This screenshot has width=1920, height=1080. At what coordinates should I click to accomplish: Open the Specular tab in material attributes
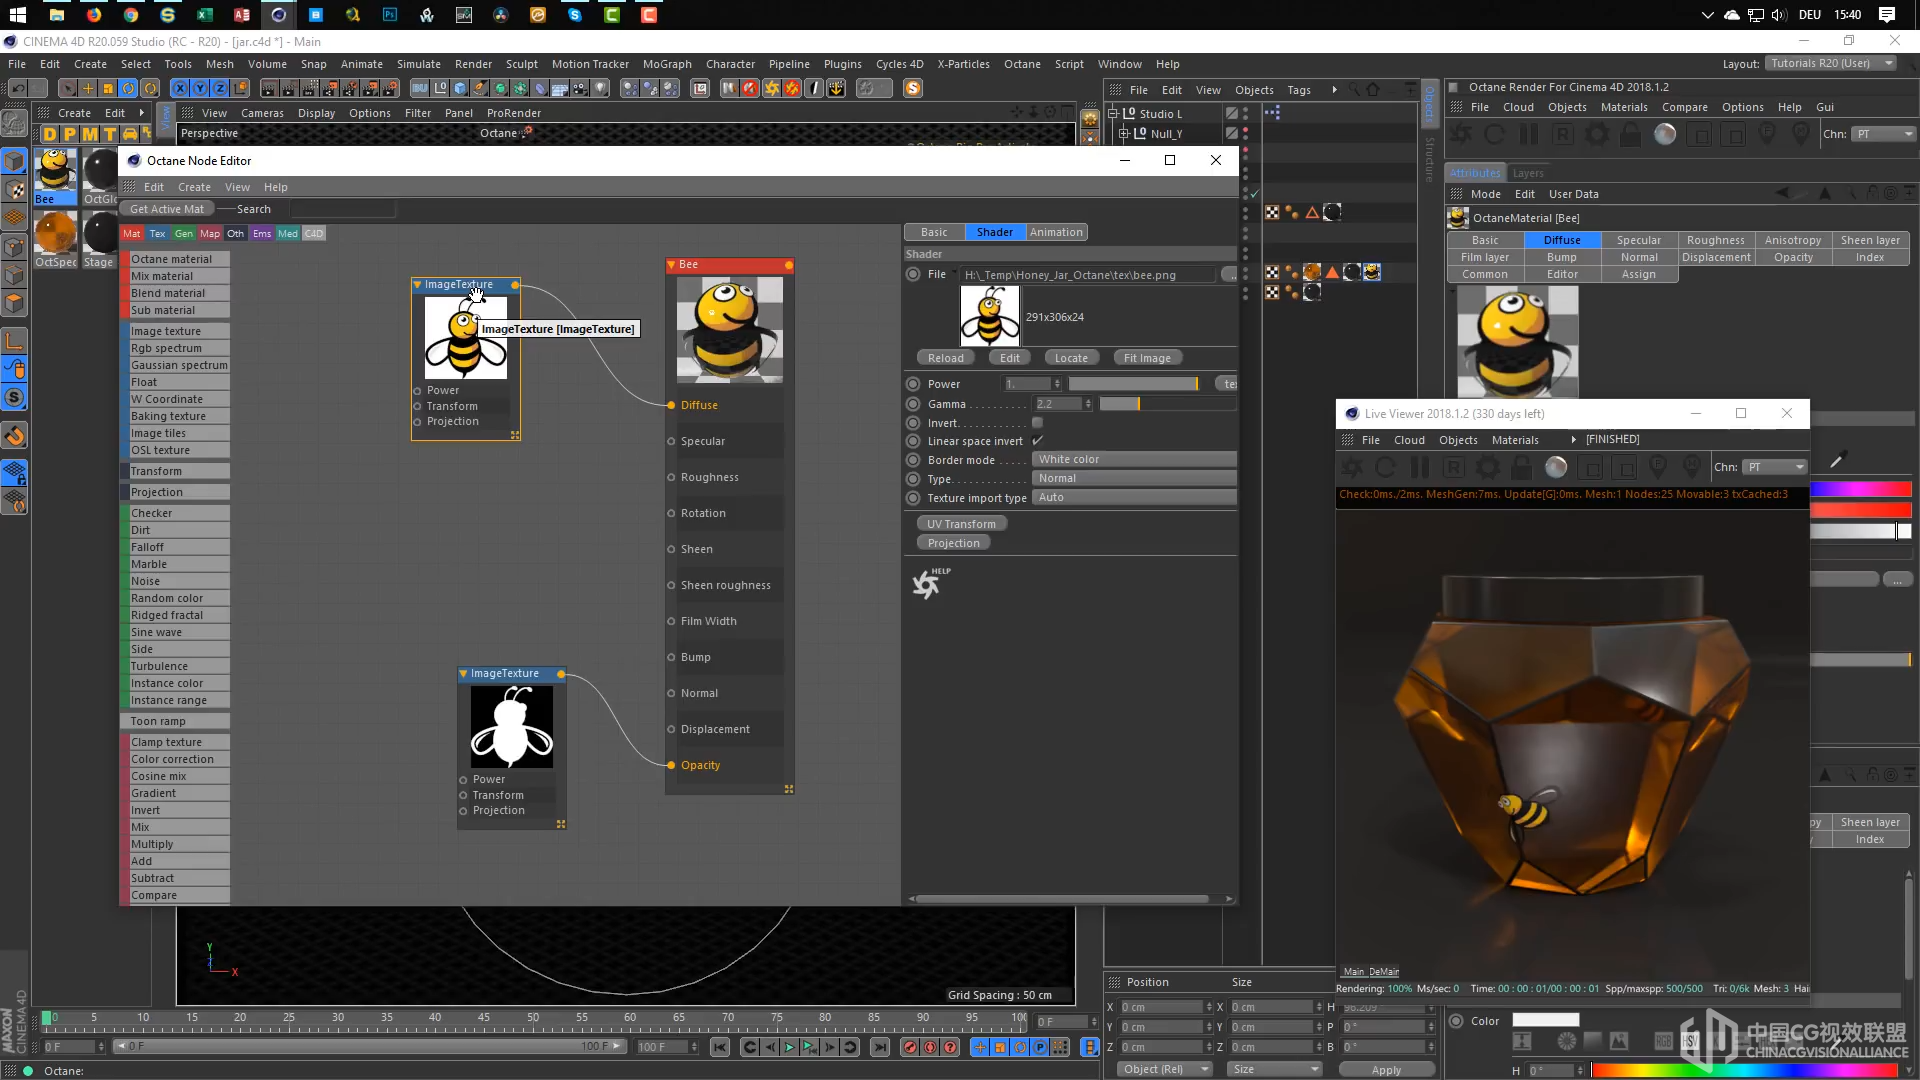pyautogui.click(x=1638, y=240)
